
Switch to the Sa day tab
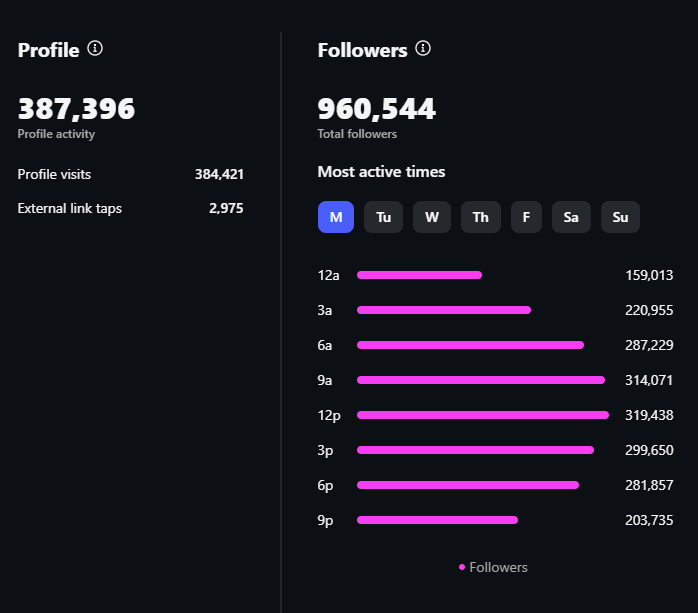point(571,217)
